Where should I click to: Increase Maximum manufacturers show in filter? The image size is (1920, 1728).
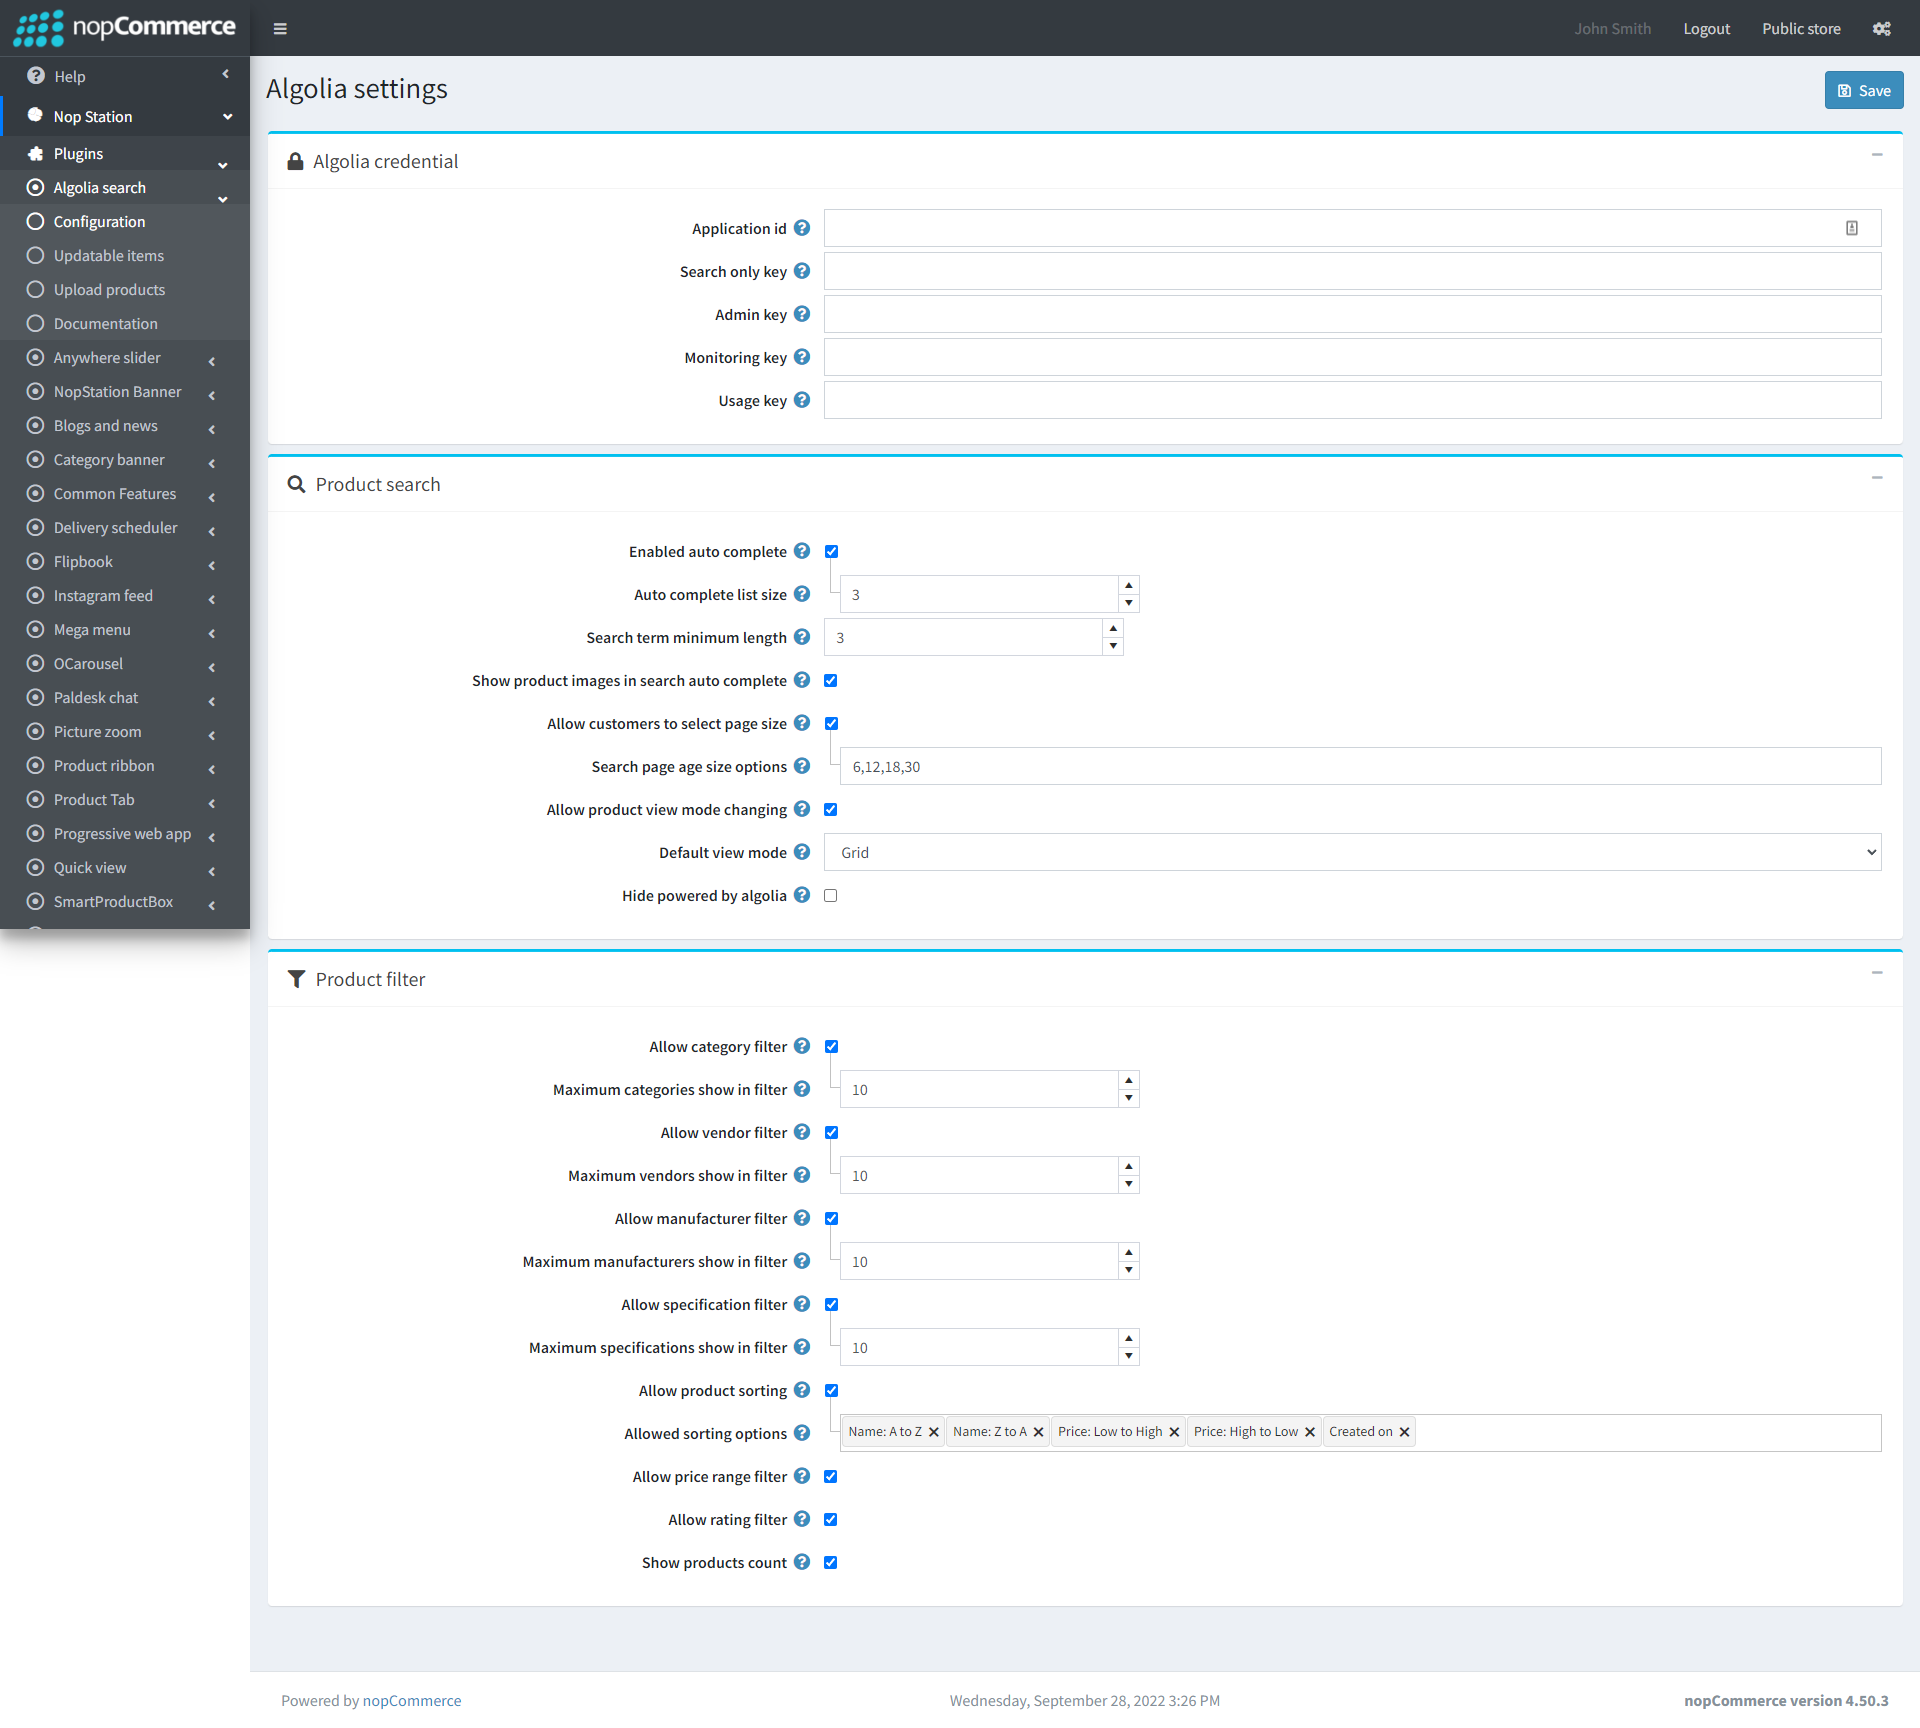(1129, 1252)
